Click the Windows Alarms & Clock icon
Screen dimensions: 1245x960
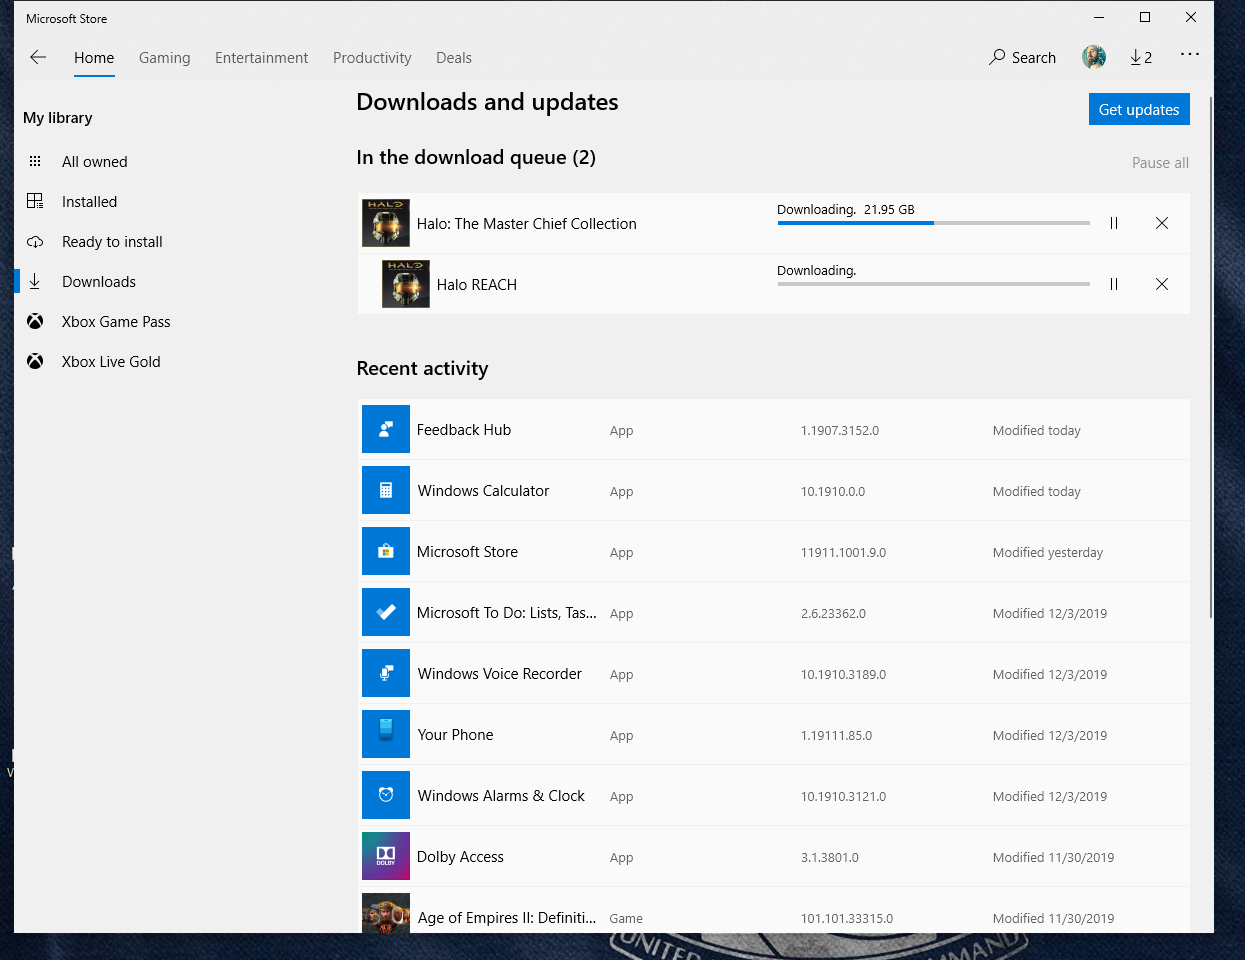386,795
